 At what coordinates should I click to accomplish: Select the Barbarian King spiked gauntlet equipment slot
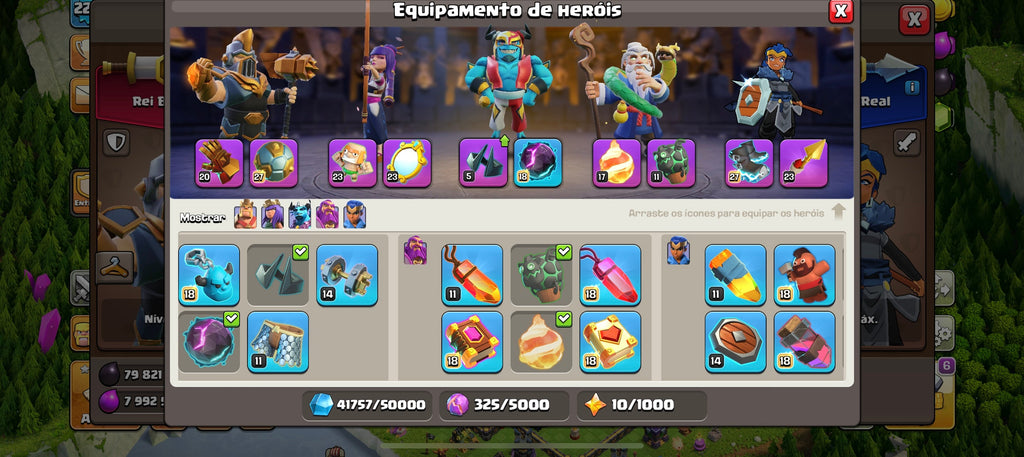tap(219, 163)
